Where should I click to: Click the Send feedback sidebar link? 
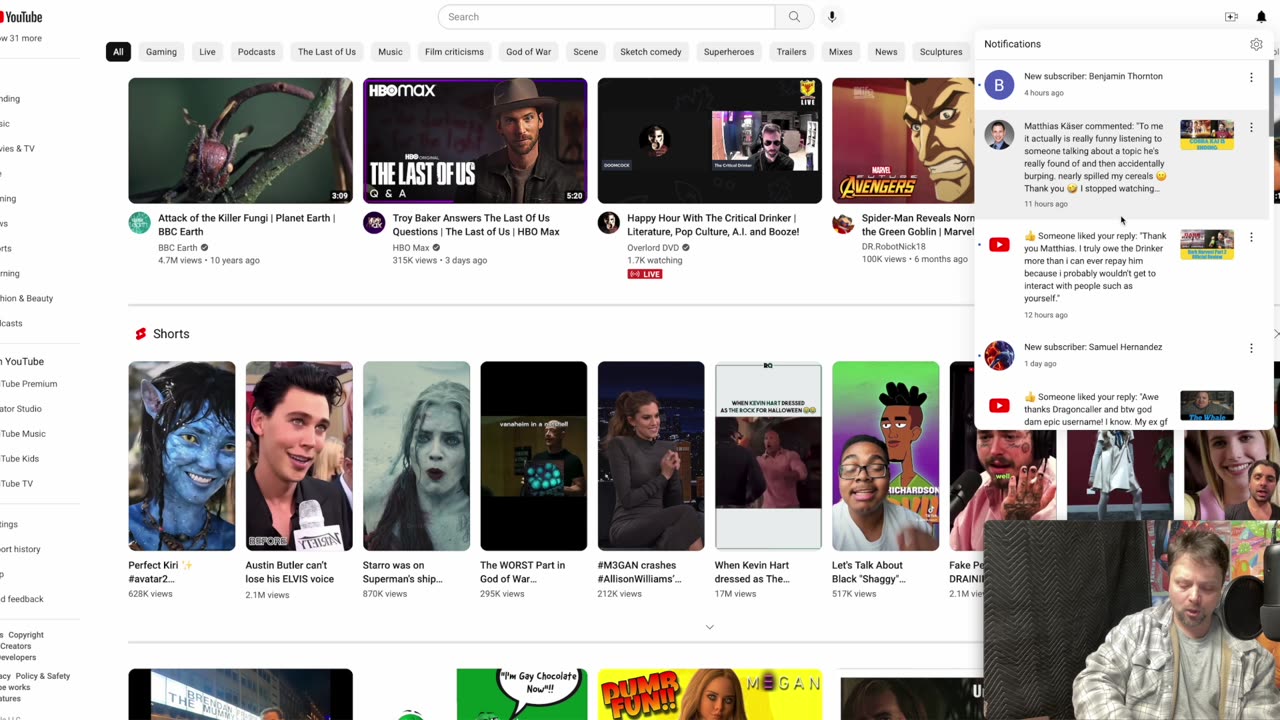coord(22,599)
